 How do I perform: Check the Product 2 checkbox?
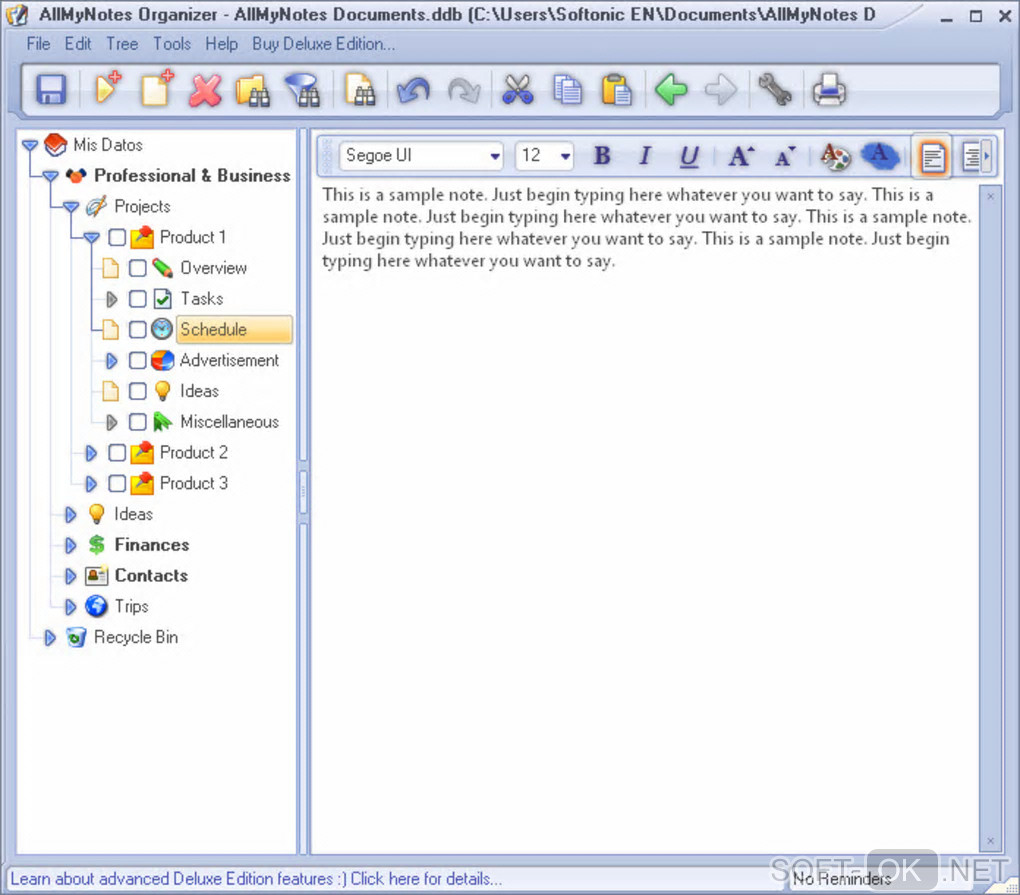pos(117,453)
